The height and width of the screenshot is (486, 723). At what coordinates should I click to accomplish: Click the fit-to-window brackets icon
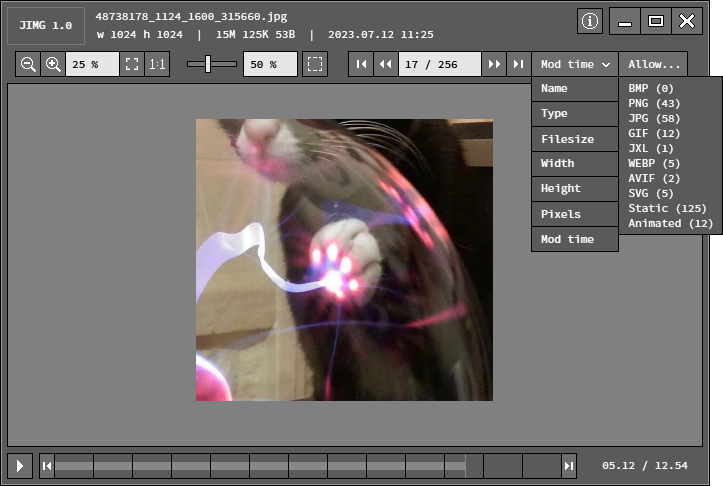(x=132, y=64)
